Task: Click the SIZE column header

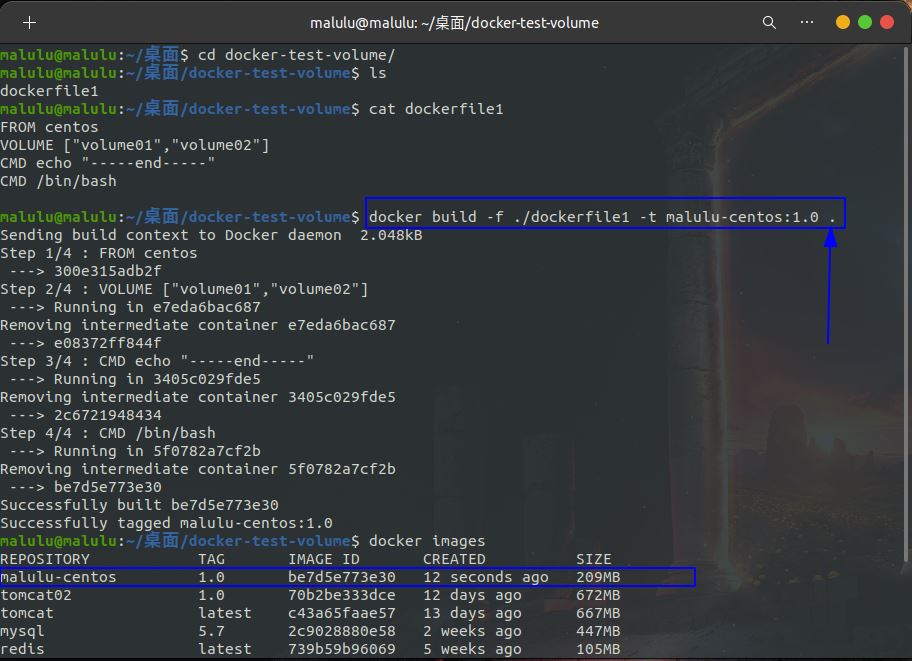Action: coord(592,558)
